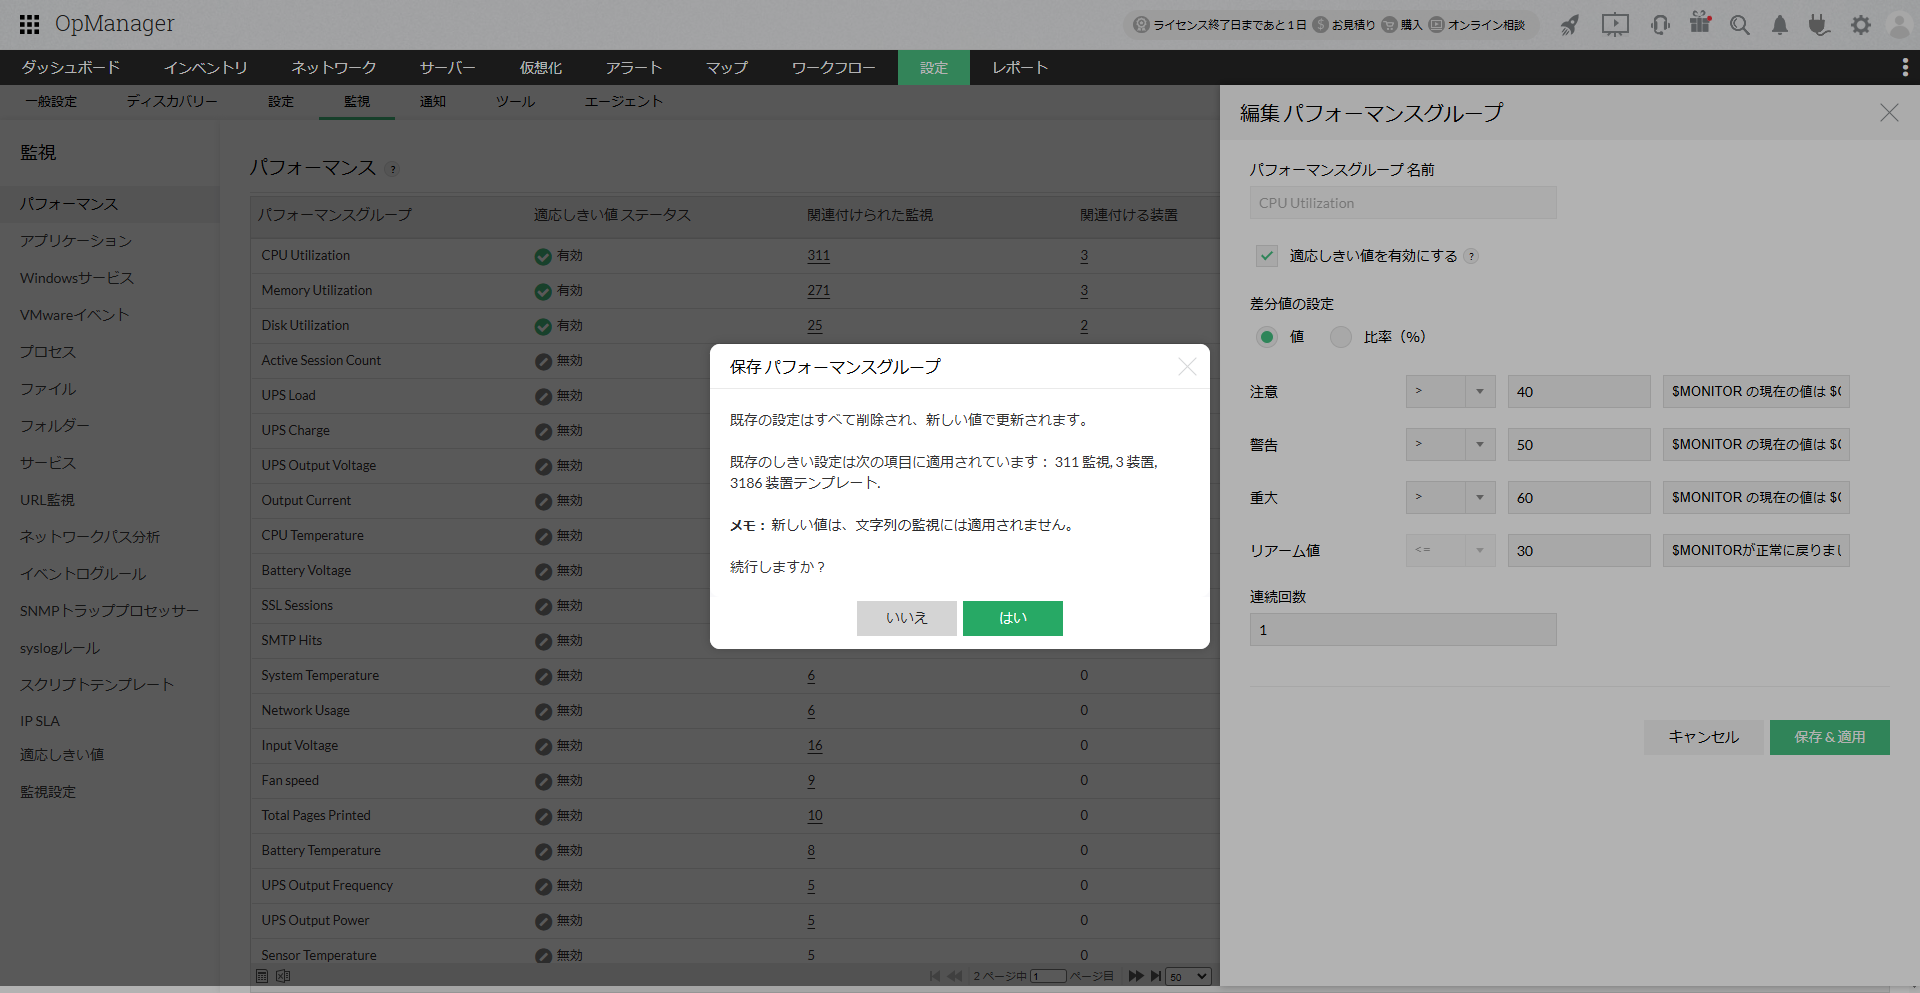Toggle the 適応しきい値を有効にする checkbox
1920x993 pixels.
coord(1267,256)
